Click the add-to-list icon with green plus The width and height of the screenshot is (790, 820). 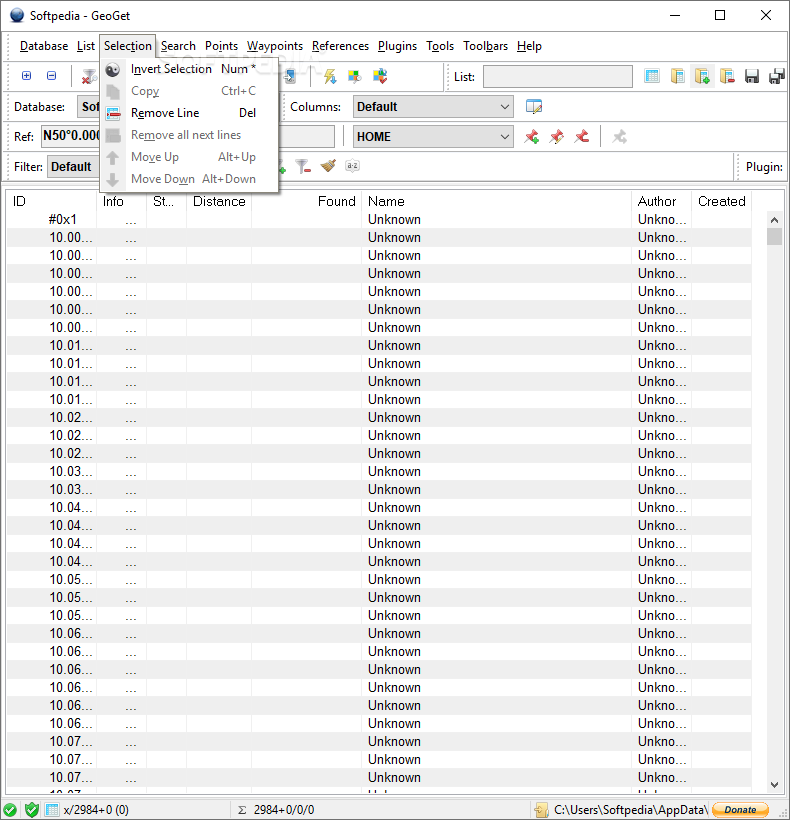click(702, 76)
